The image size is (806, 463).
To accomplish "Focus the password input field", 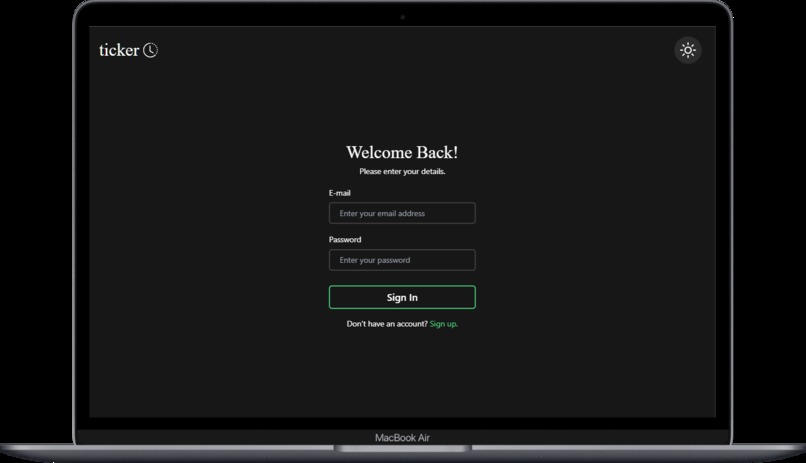I will click(x=402, y=260).
